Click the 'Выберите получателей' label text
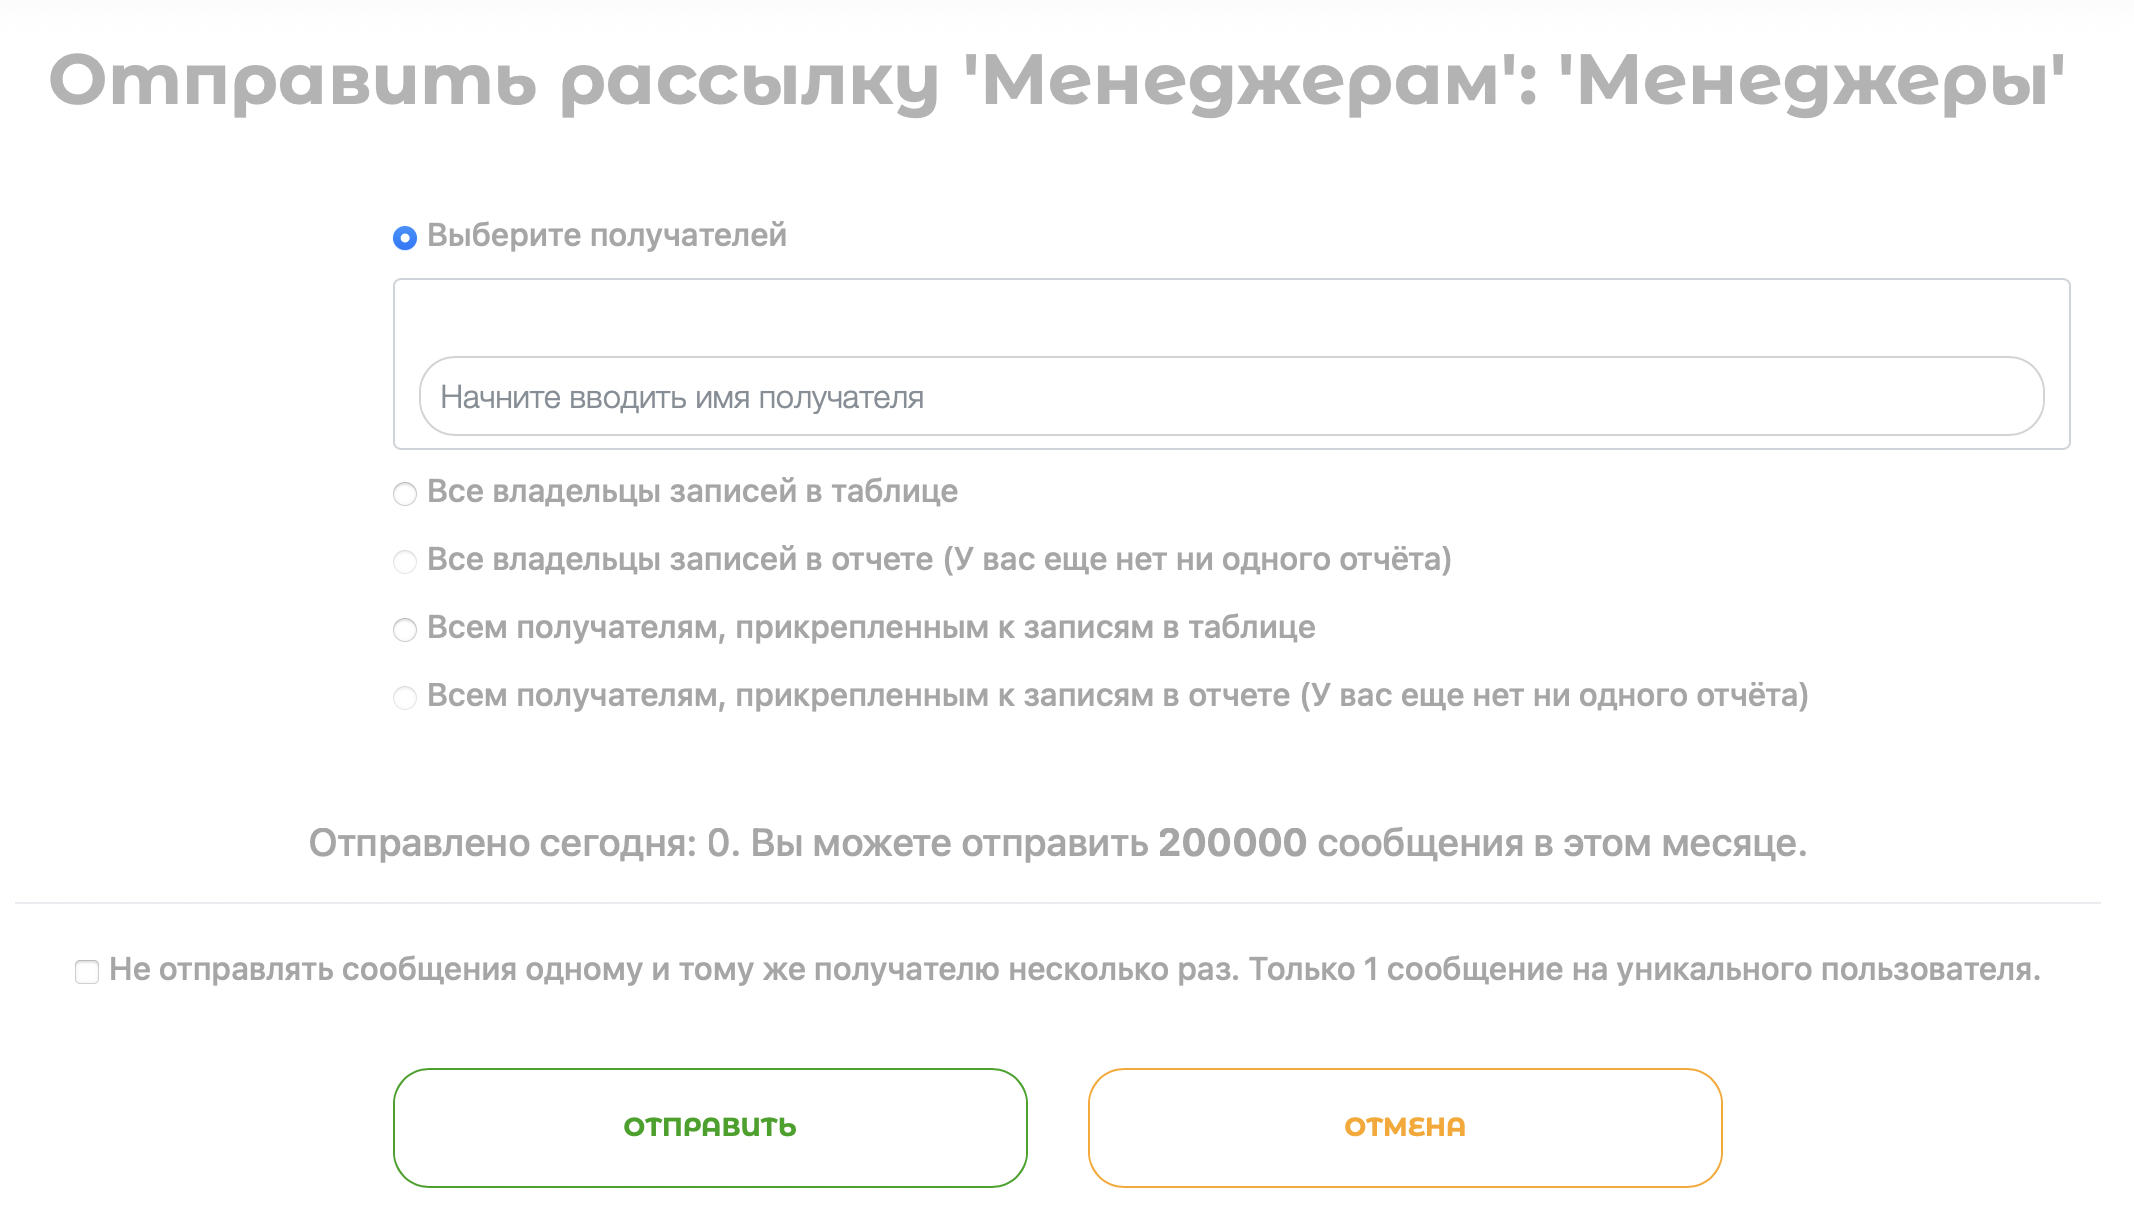Image resolution: width=2134 pixels, height=1218 pixels. click(x=606, y=236)
